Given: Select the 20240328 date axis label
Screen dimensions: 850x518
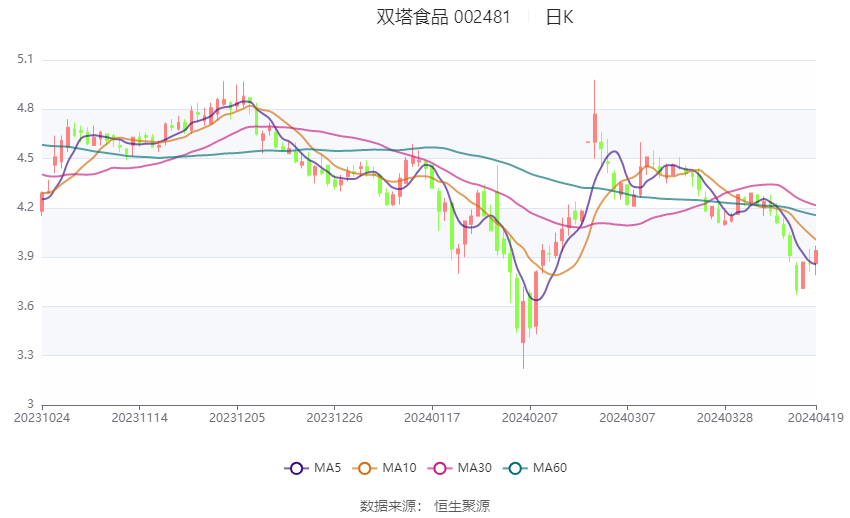Looking at the screenshot, I should pos(725,418).
